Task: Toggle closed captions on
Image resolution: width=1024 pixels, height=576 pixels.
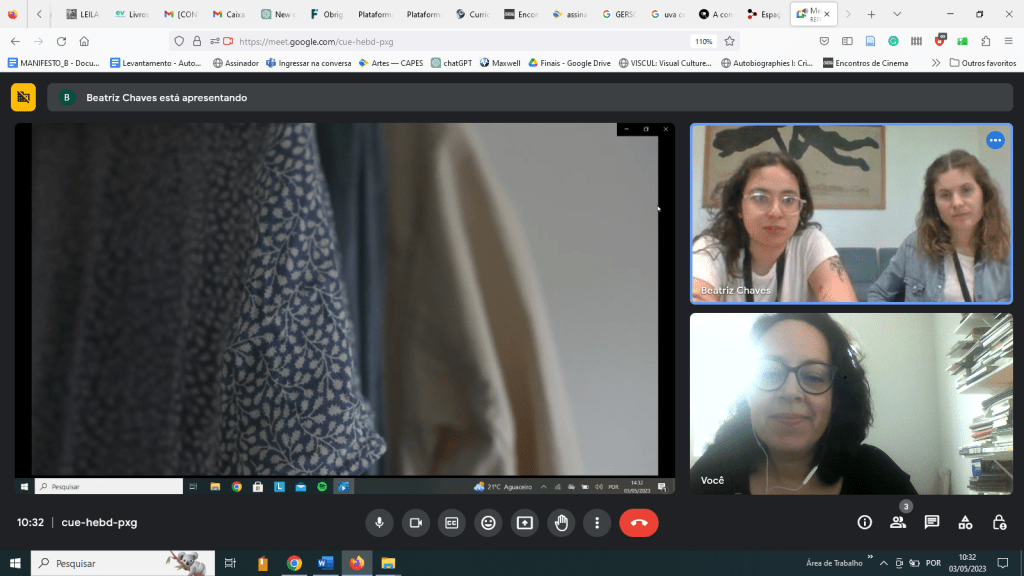Action: point(452,522)
